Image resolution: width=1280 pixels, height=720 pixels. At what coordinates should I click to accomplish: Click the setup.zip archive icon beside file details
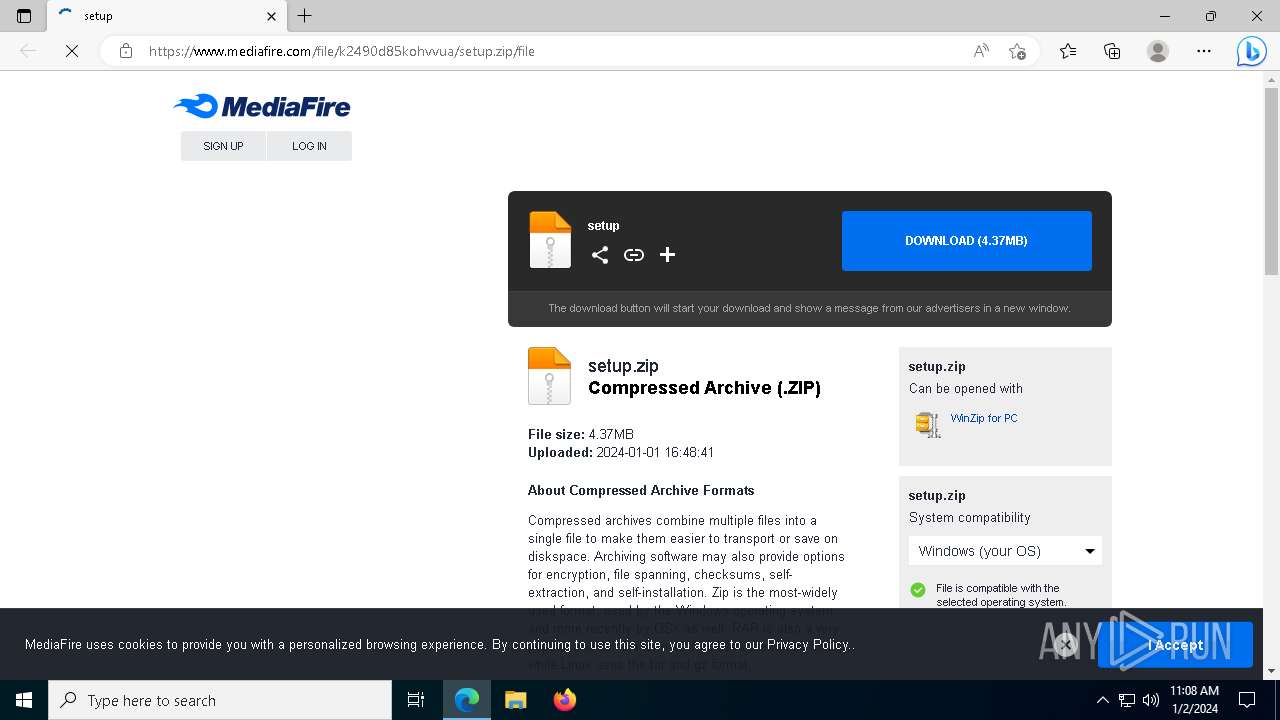tap(549, 376)
